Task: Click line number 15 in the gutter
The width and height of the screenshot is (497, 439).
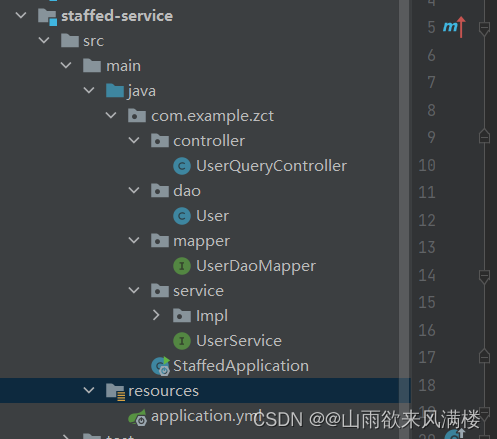Action: (x=427, y=302)
